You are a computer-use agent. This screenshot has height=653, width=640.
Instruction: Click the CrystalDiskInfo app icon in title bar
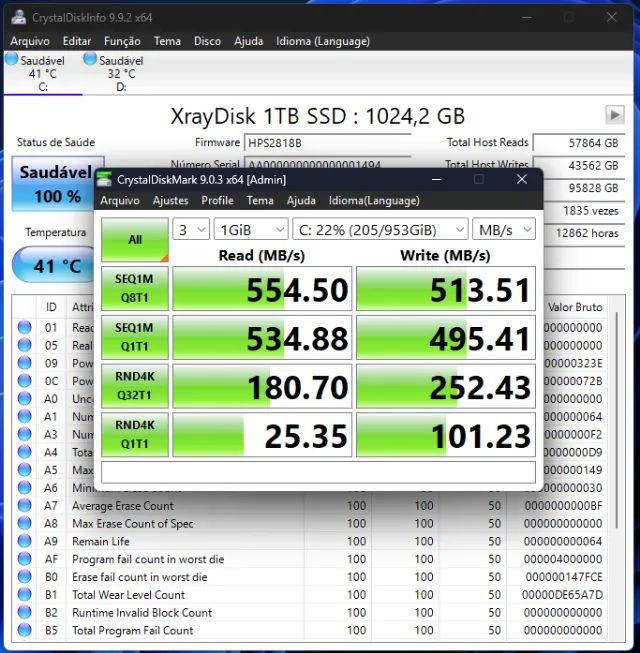tap(18, 17)
